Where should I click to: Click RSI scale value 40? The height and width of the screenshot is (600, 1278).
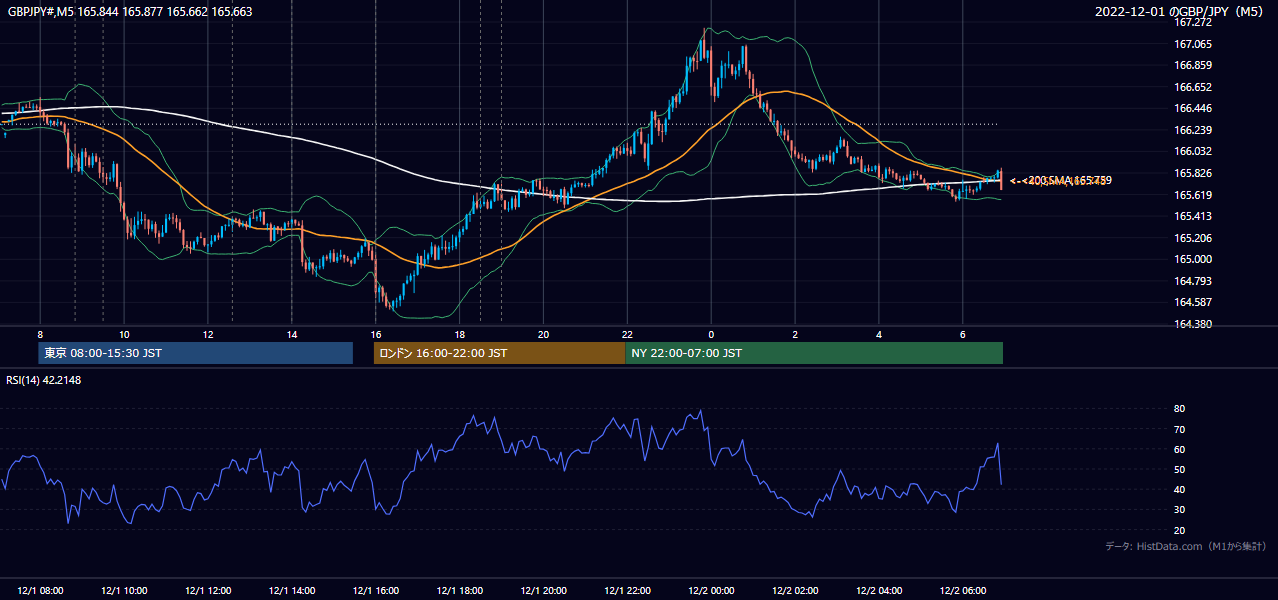point(1179,489)
